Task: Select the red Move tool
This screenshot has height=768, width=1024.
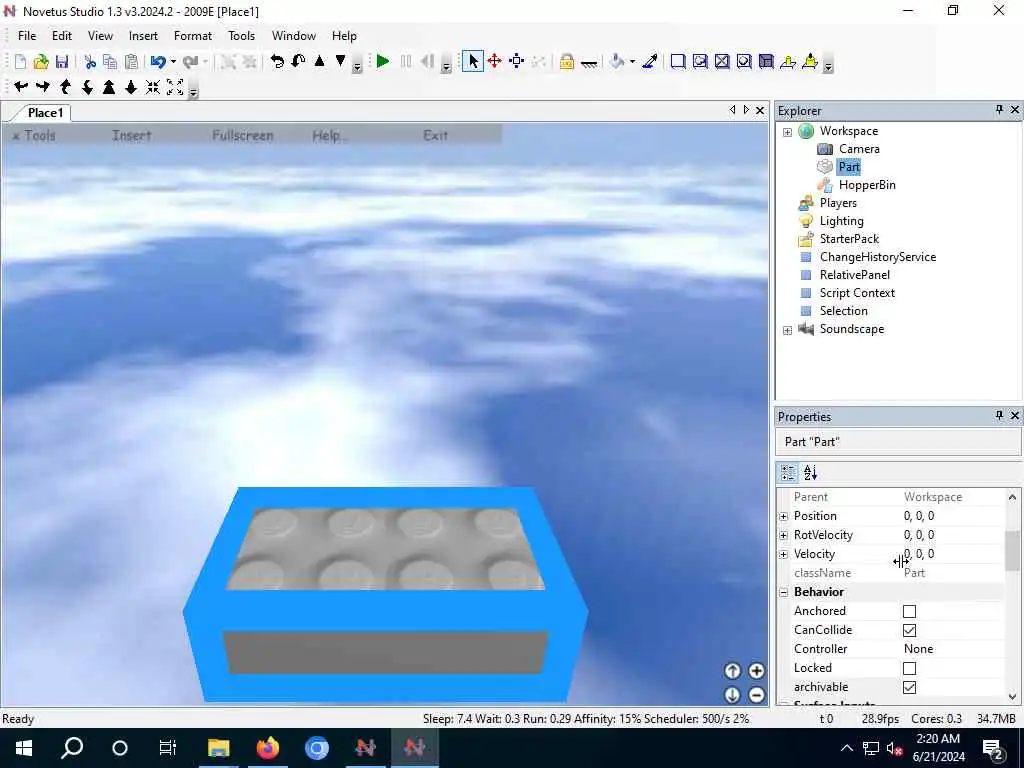Action: coord(494,61)
